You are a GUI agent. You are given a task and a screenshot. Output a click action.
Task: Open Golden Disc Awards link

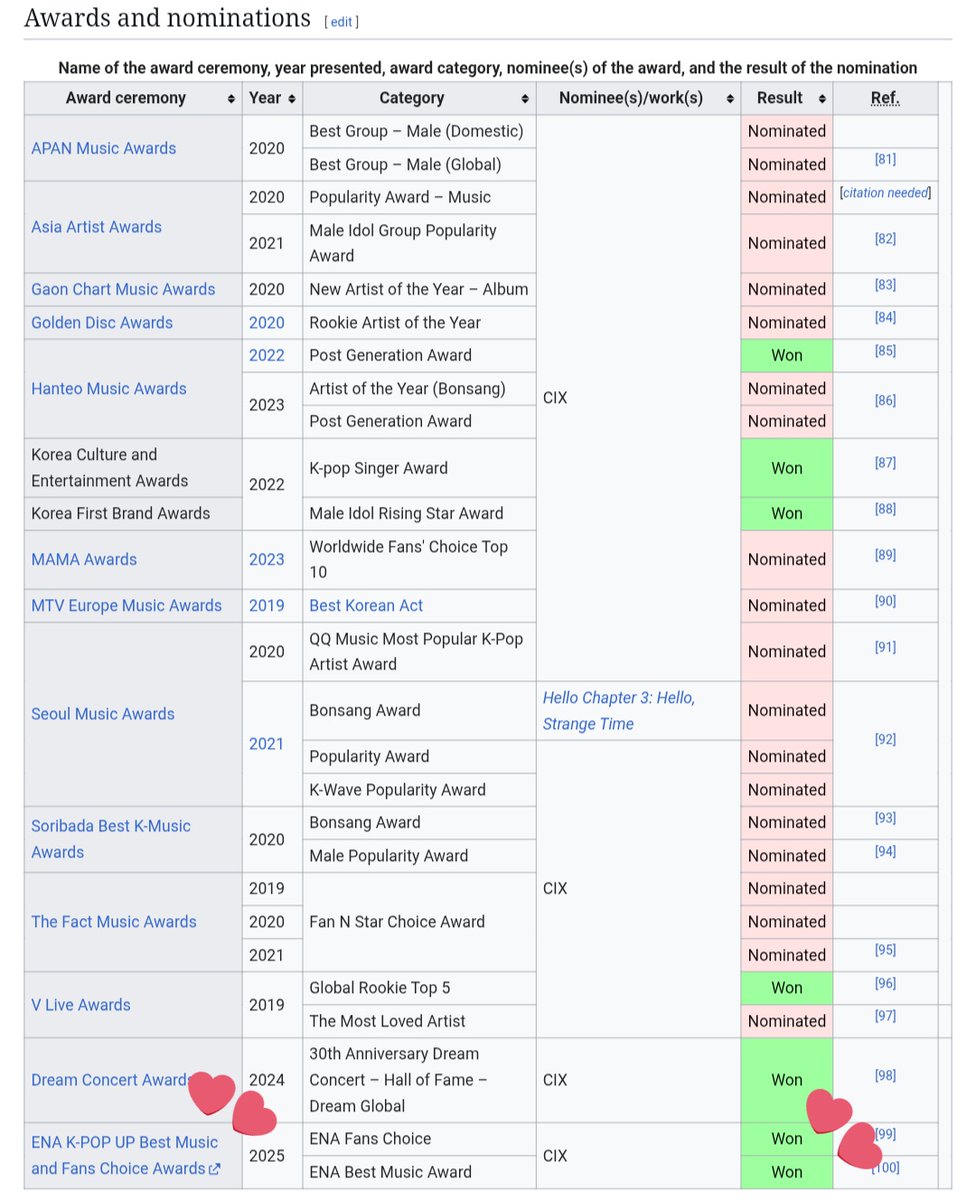point(102,322)
